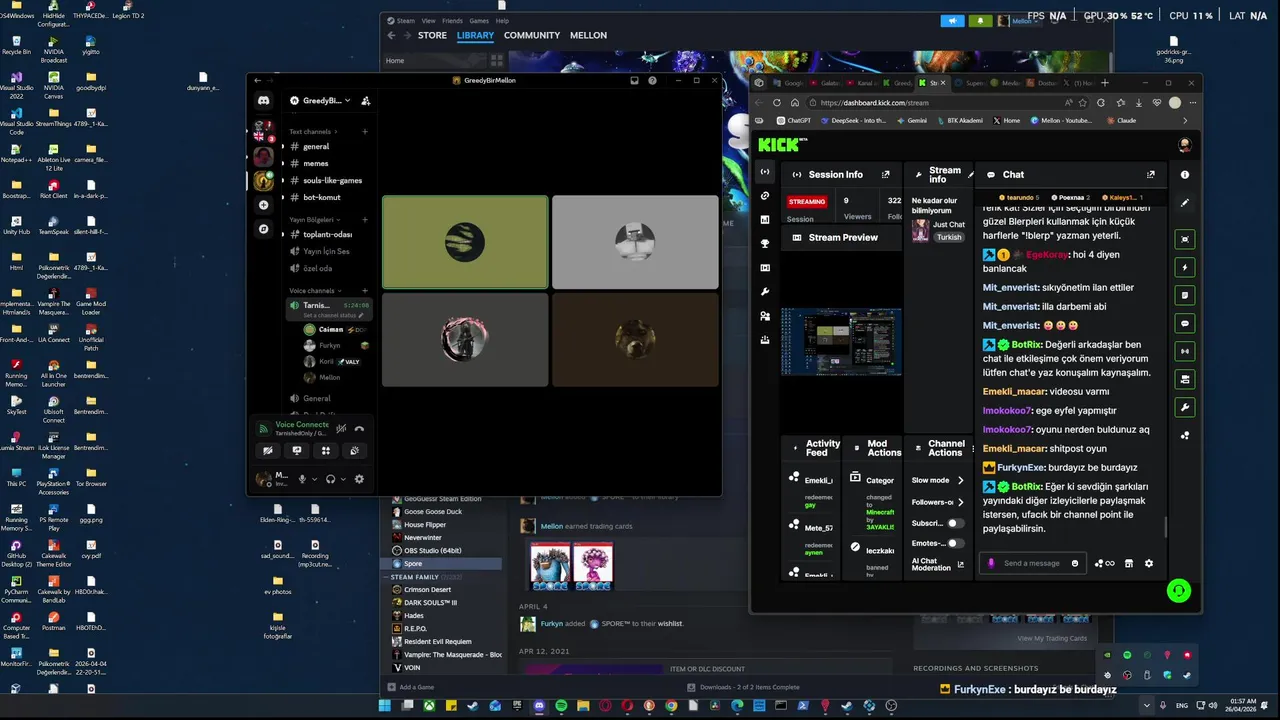This screenshot has height=720, width=1280.
Task: Open Discord direct messages home icon
Action: click(x=263, y=101)
